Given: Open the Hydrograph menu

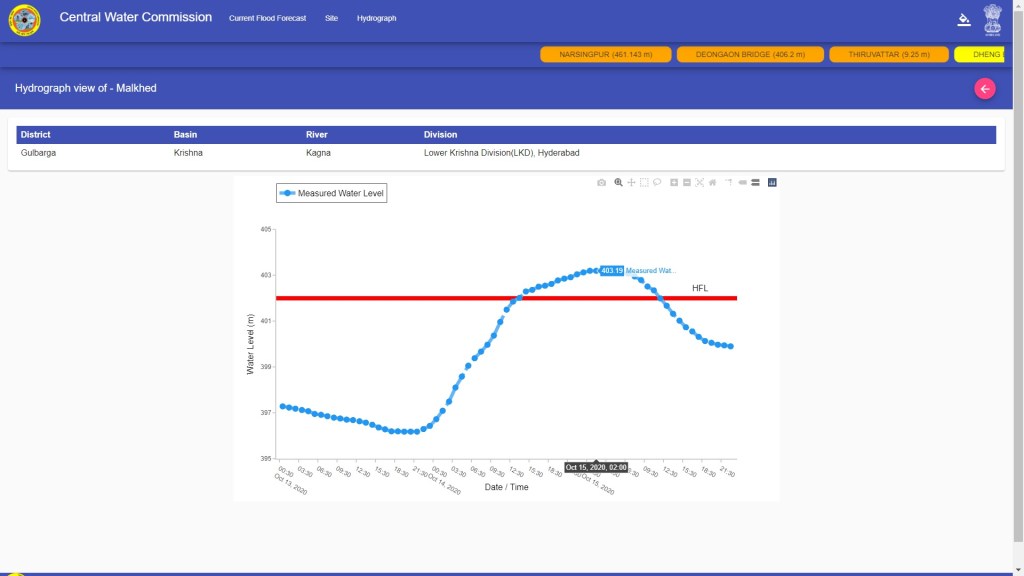Looking at the screenshot, I should (x=376, y=18).
